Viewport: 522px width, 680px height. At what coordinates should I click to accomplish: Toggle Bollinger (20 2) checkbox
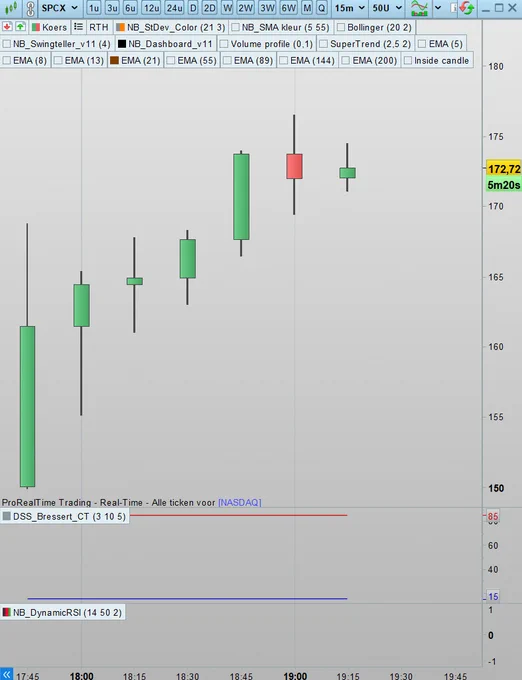click(x=341, y=27)
